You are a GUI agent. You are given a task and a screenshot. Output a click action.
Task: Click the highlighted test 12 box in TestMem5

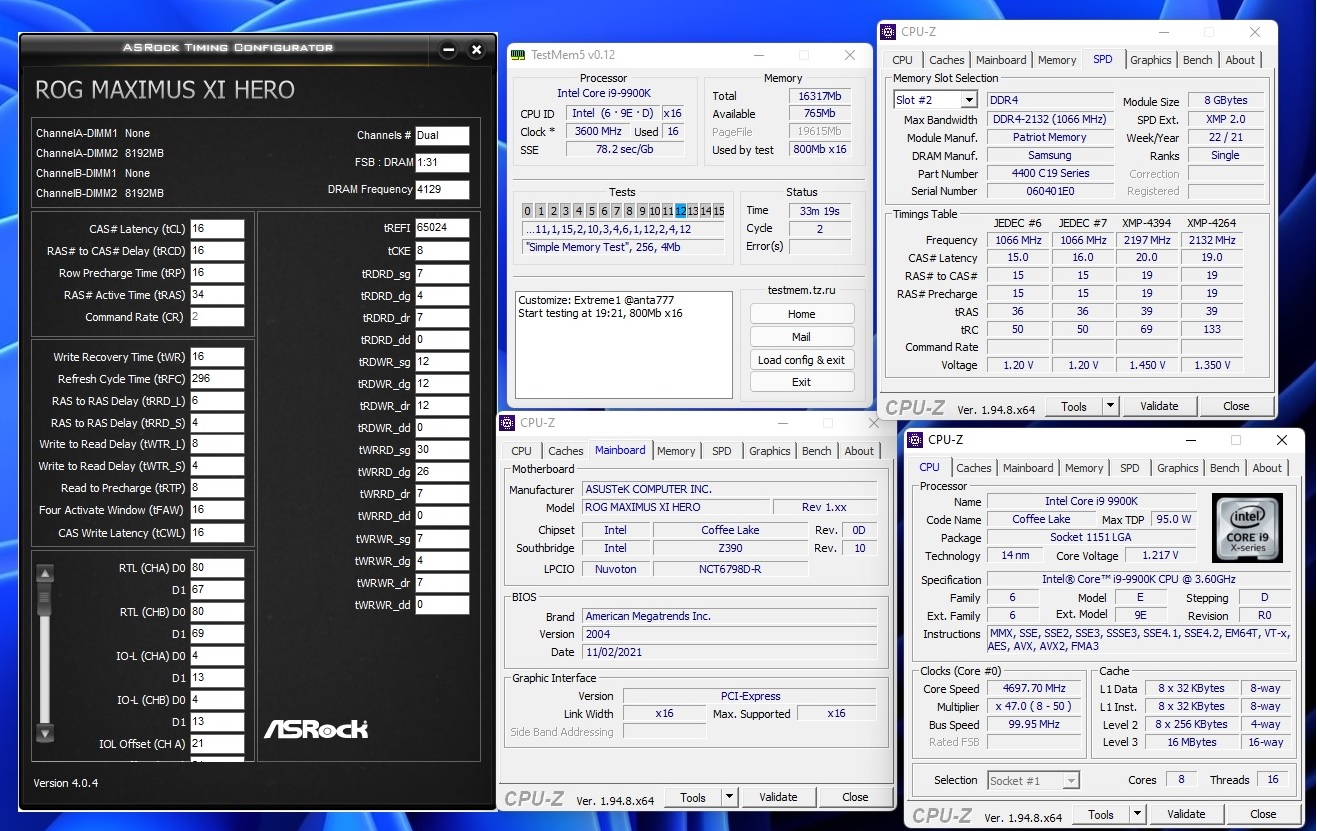[x=680, y=211]
